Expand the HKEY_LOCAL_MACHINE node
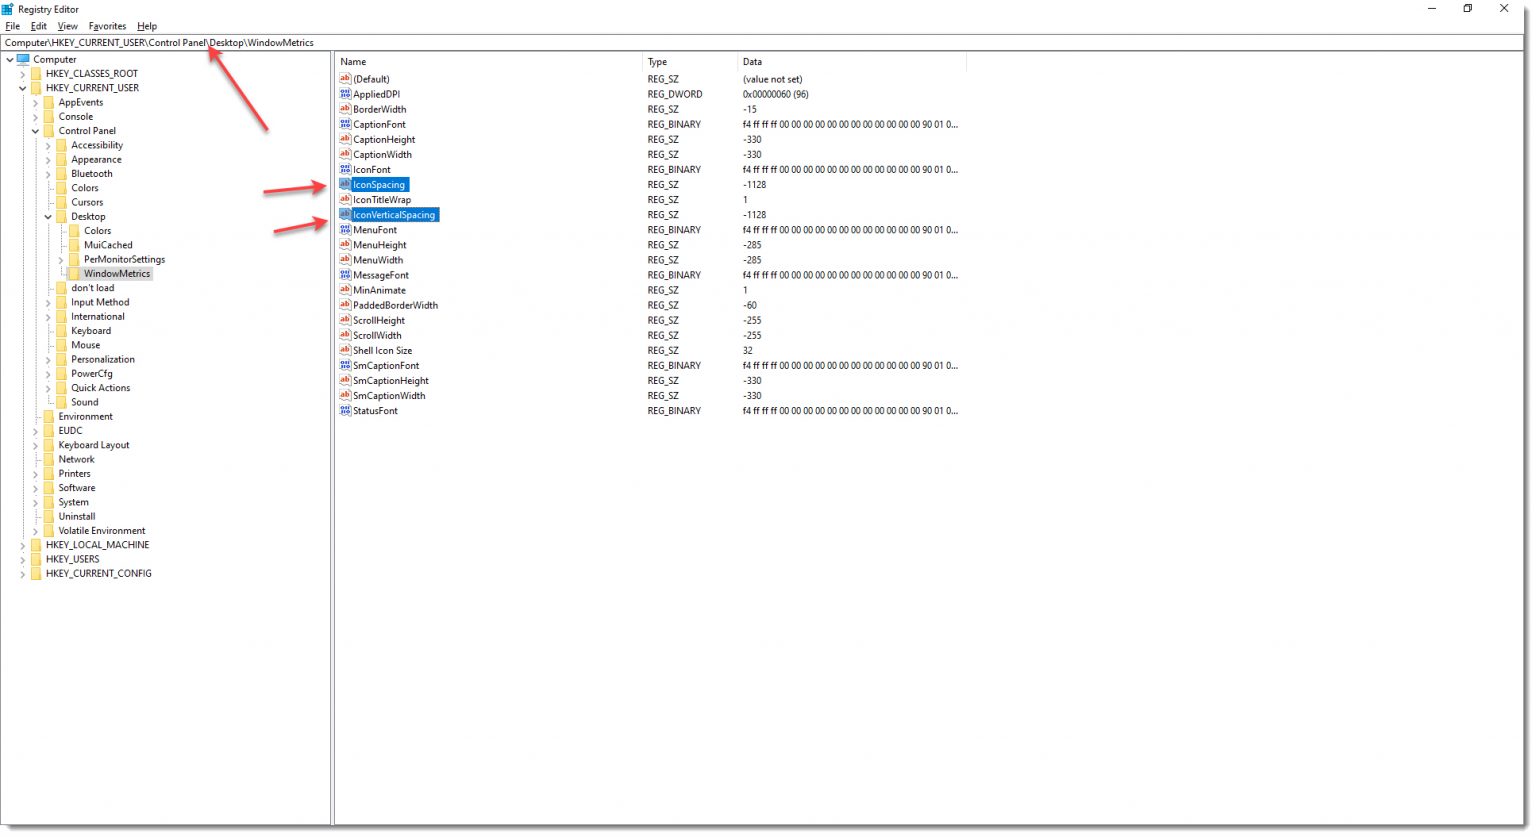This screenshot has width=1536, height=837. 22,544
